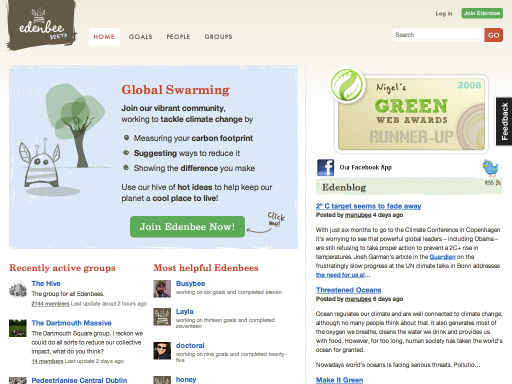The height and width of the screenshot is (384, 512).
Task: Read the Threatened Oceans blog post
Action: coord(349,290)
